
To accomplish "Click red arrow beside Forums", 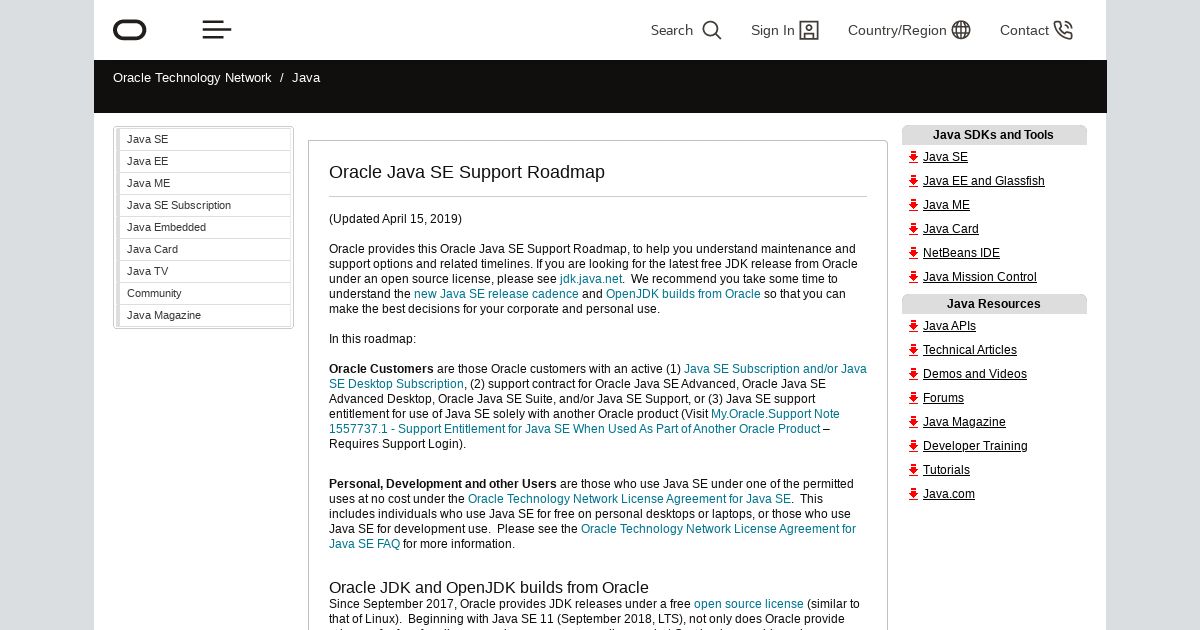I will point(913,398).
